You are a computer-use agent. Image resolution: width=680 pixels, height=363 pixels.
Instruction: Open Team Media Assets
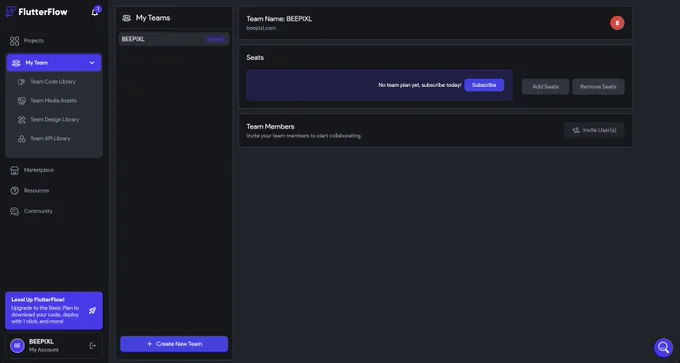point(53,101)
